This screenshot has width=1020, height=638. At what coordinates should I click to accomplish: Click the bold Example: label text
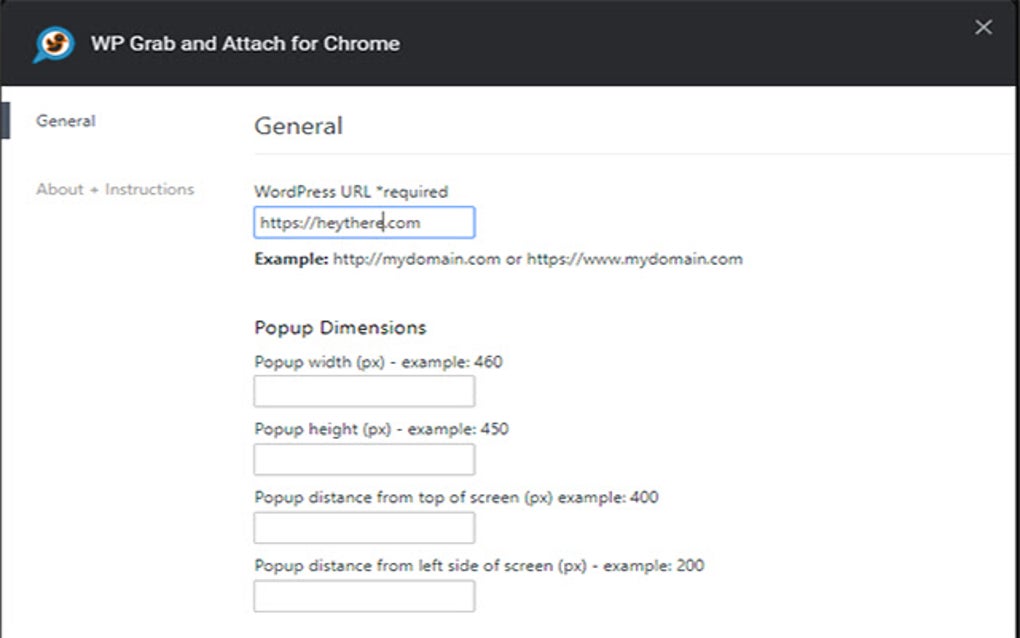pos(291,259)
